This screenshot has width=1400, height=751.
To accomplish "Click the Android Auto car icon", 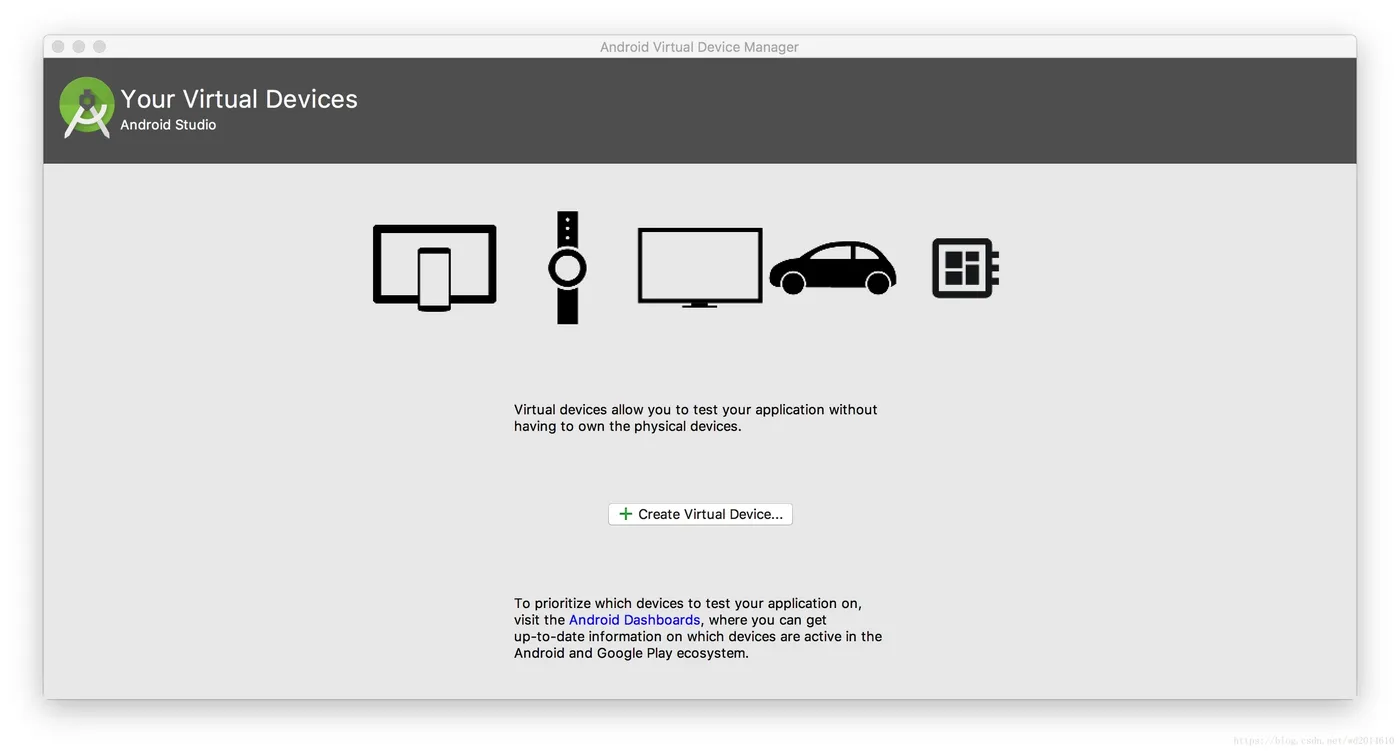I will pos(833,268).
